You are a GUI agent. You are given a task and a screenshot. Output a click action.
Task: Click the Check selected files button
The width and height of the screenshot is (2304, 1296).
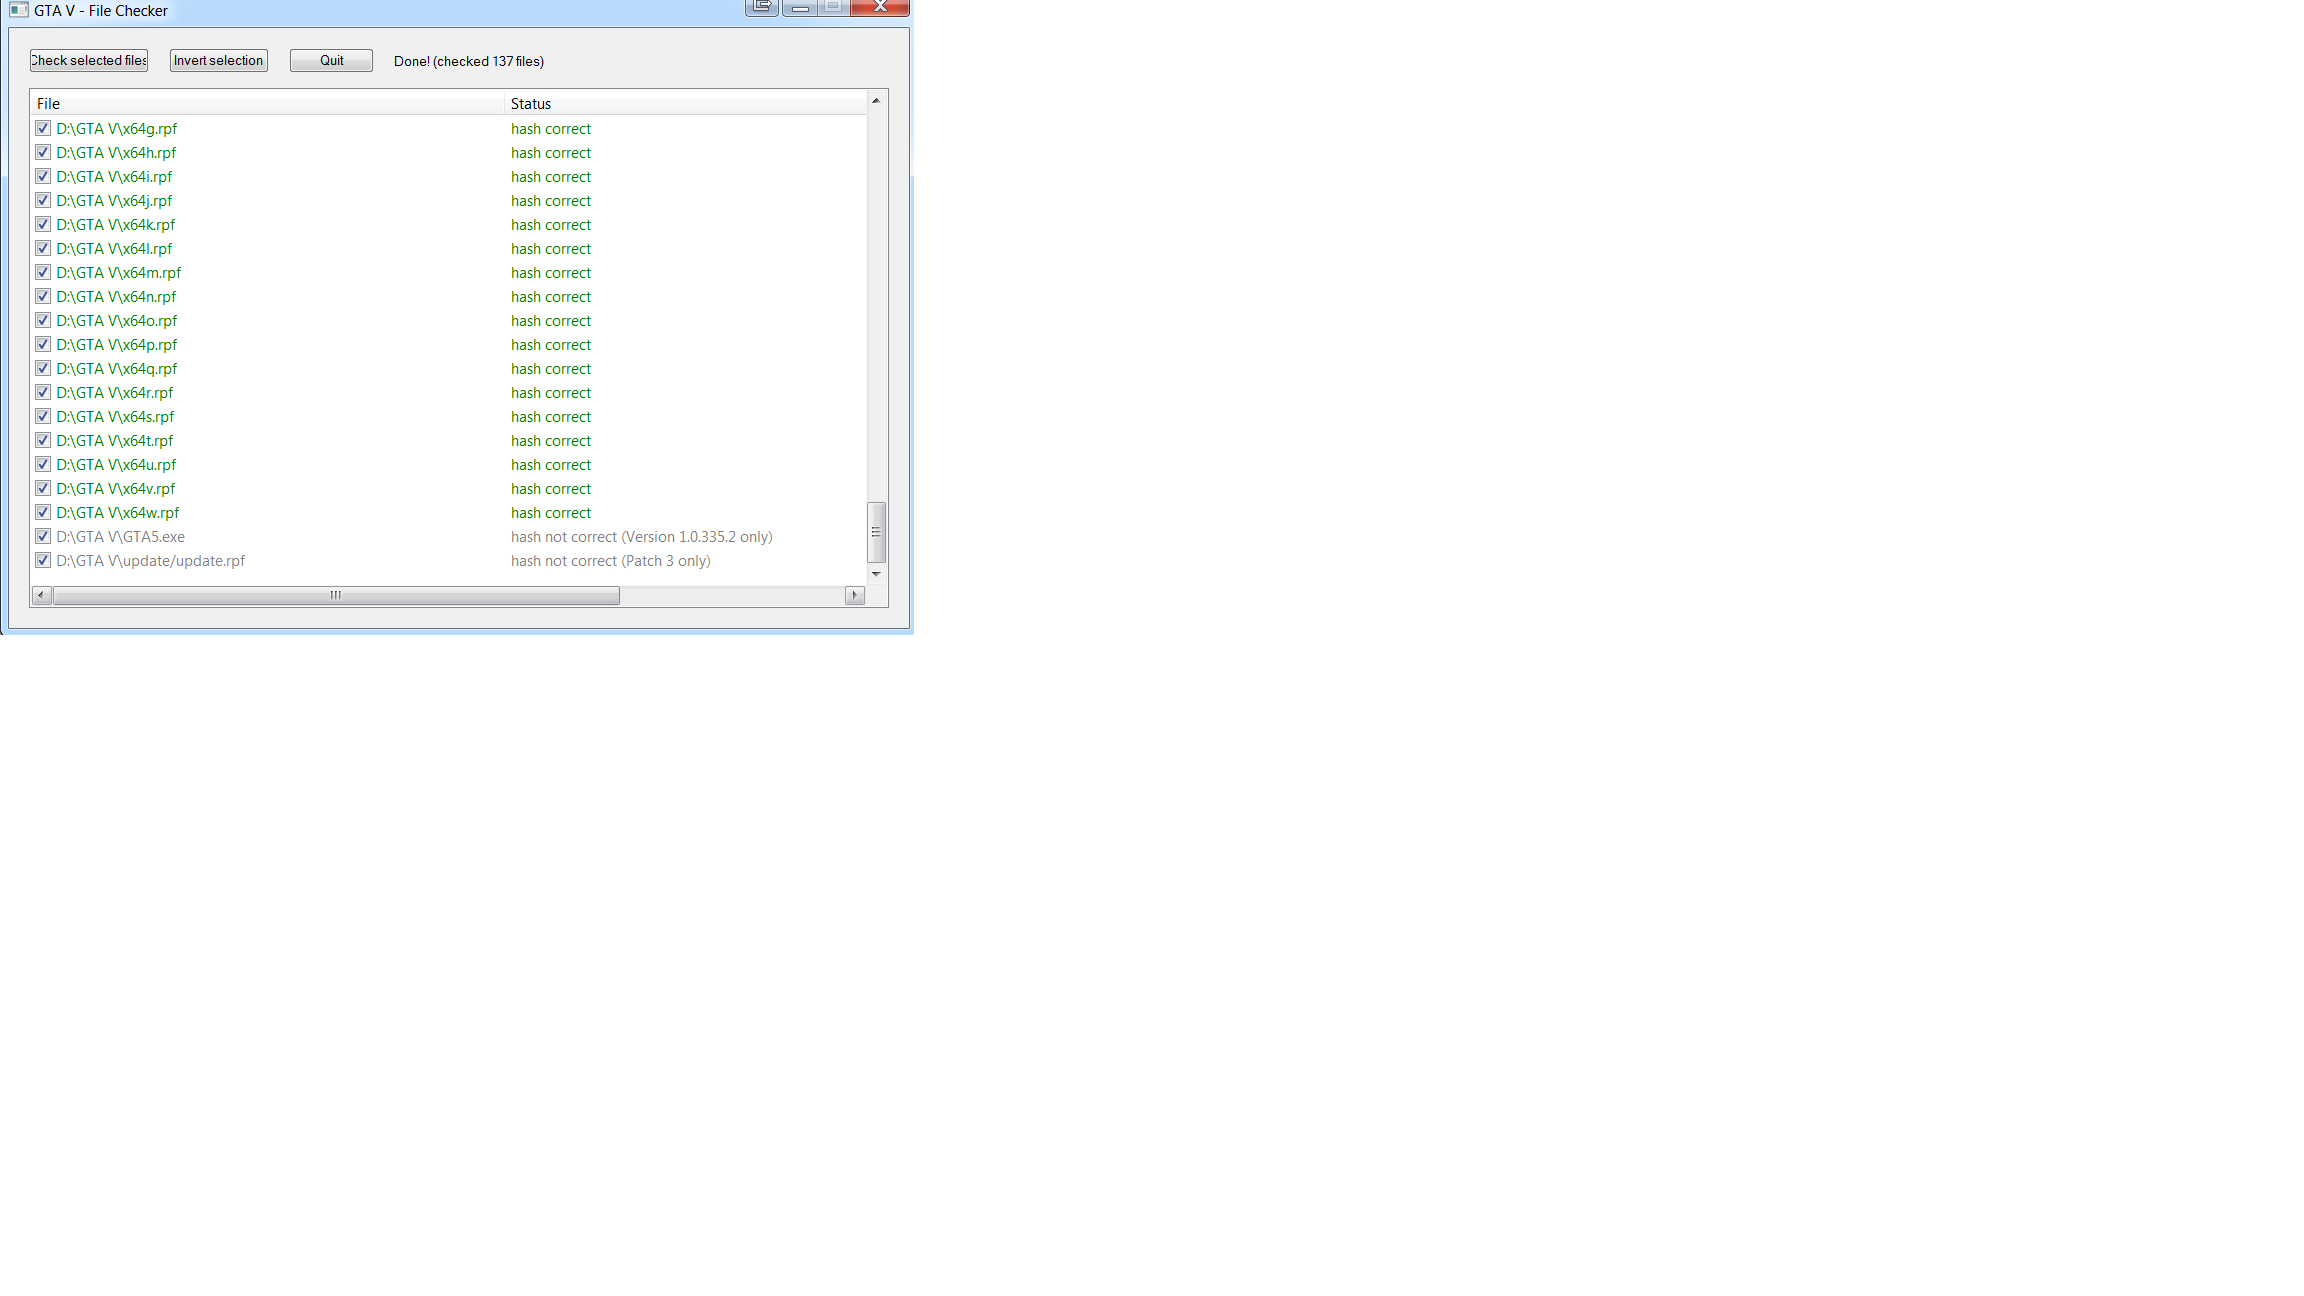click(89, 61)
